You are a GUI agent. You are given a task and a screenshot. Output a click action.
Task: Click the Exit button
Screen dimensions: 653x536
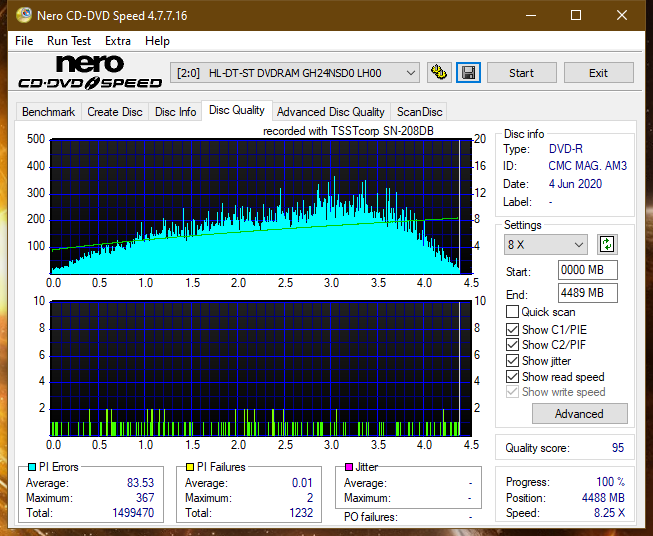click(598, 73)
